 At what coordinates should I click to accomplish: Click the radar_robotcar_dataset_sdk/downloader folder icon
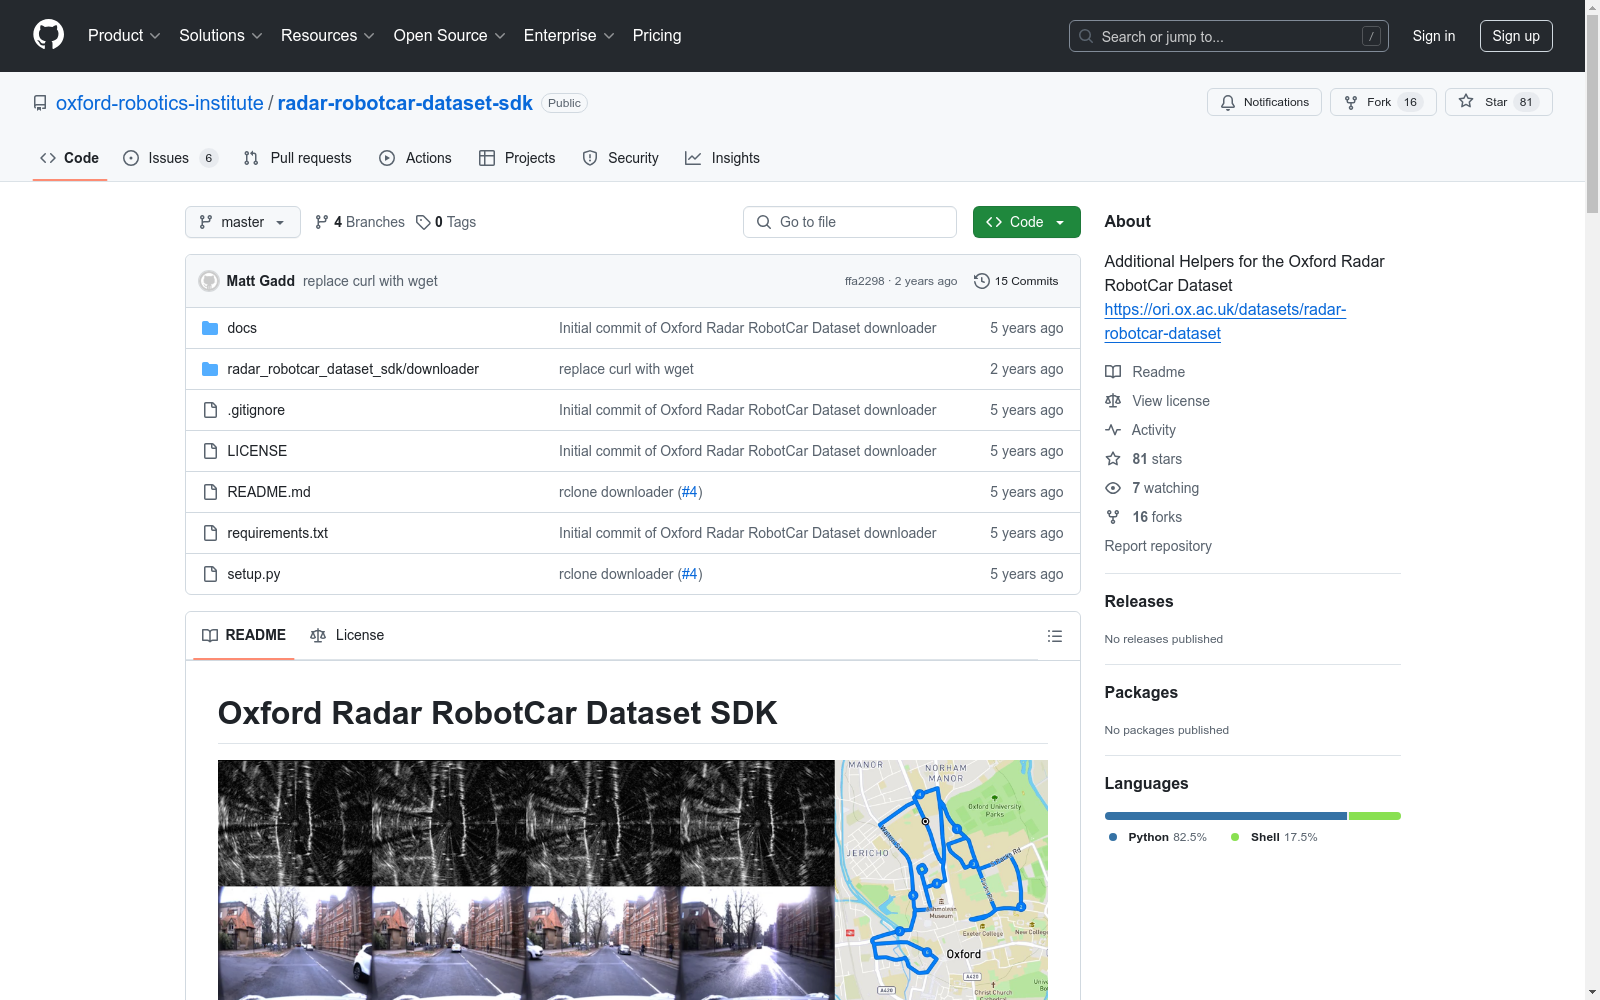tap(210, 369)
